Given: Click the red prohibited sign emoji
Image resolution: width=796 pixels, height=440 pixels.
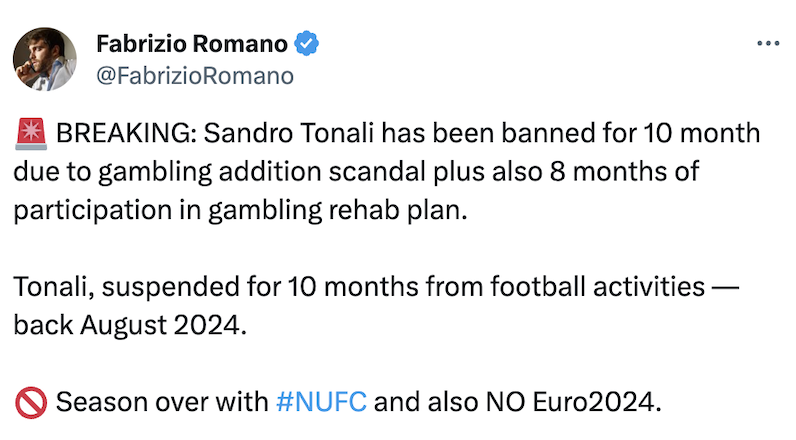Looking at the screenshot, I should (x=30, y=404).
